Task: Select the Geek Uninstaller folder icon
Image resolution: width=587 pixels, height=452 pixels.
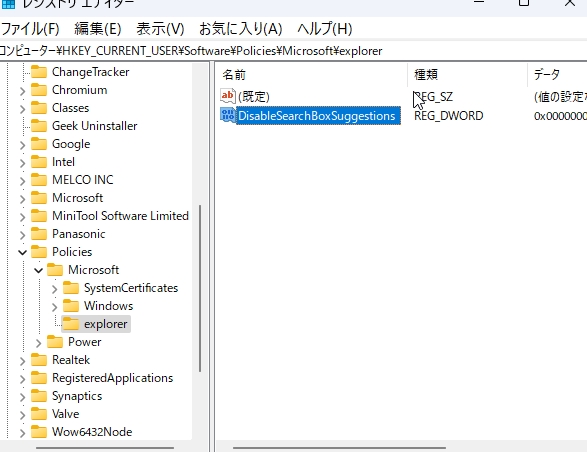Action: tap(39, 126)
